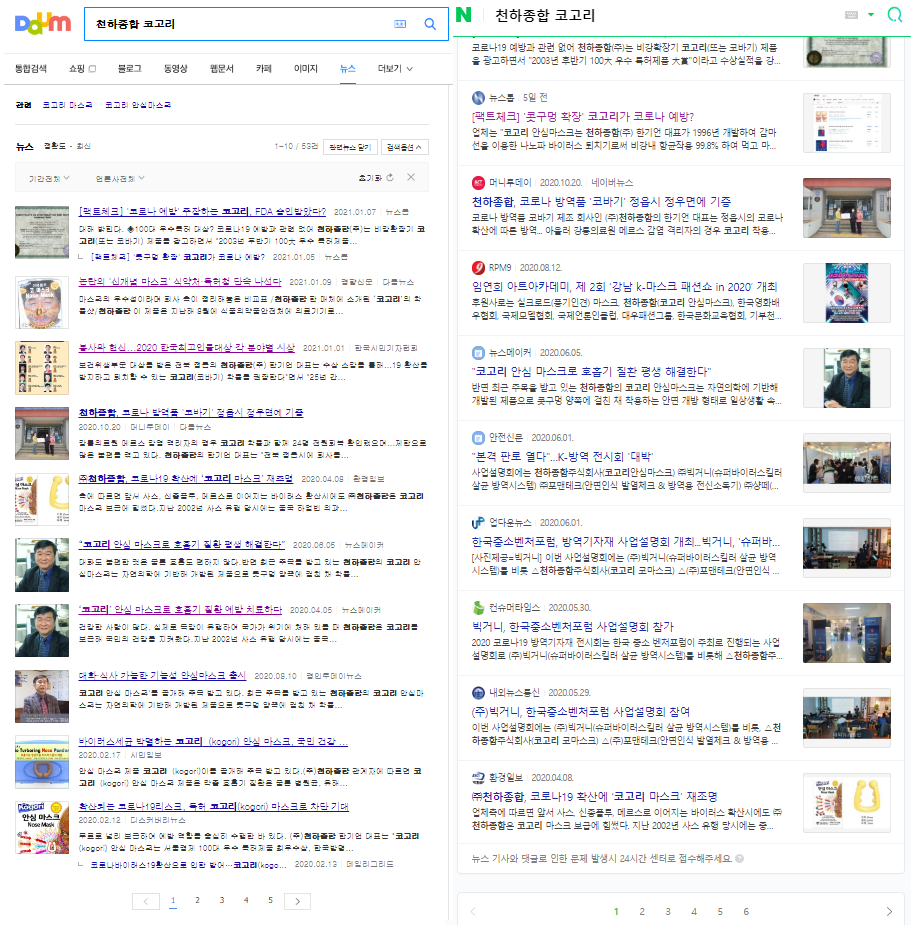
Task: Click Daum magnifier search icon
Action: pos(430,24)
